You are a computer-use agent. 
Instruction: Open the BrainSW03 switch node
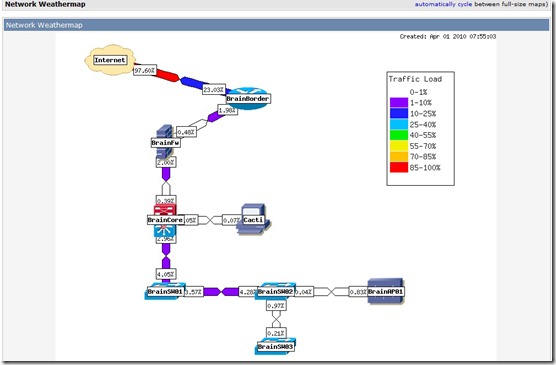point(275,346)
